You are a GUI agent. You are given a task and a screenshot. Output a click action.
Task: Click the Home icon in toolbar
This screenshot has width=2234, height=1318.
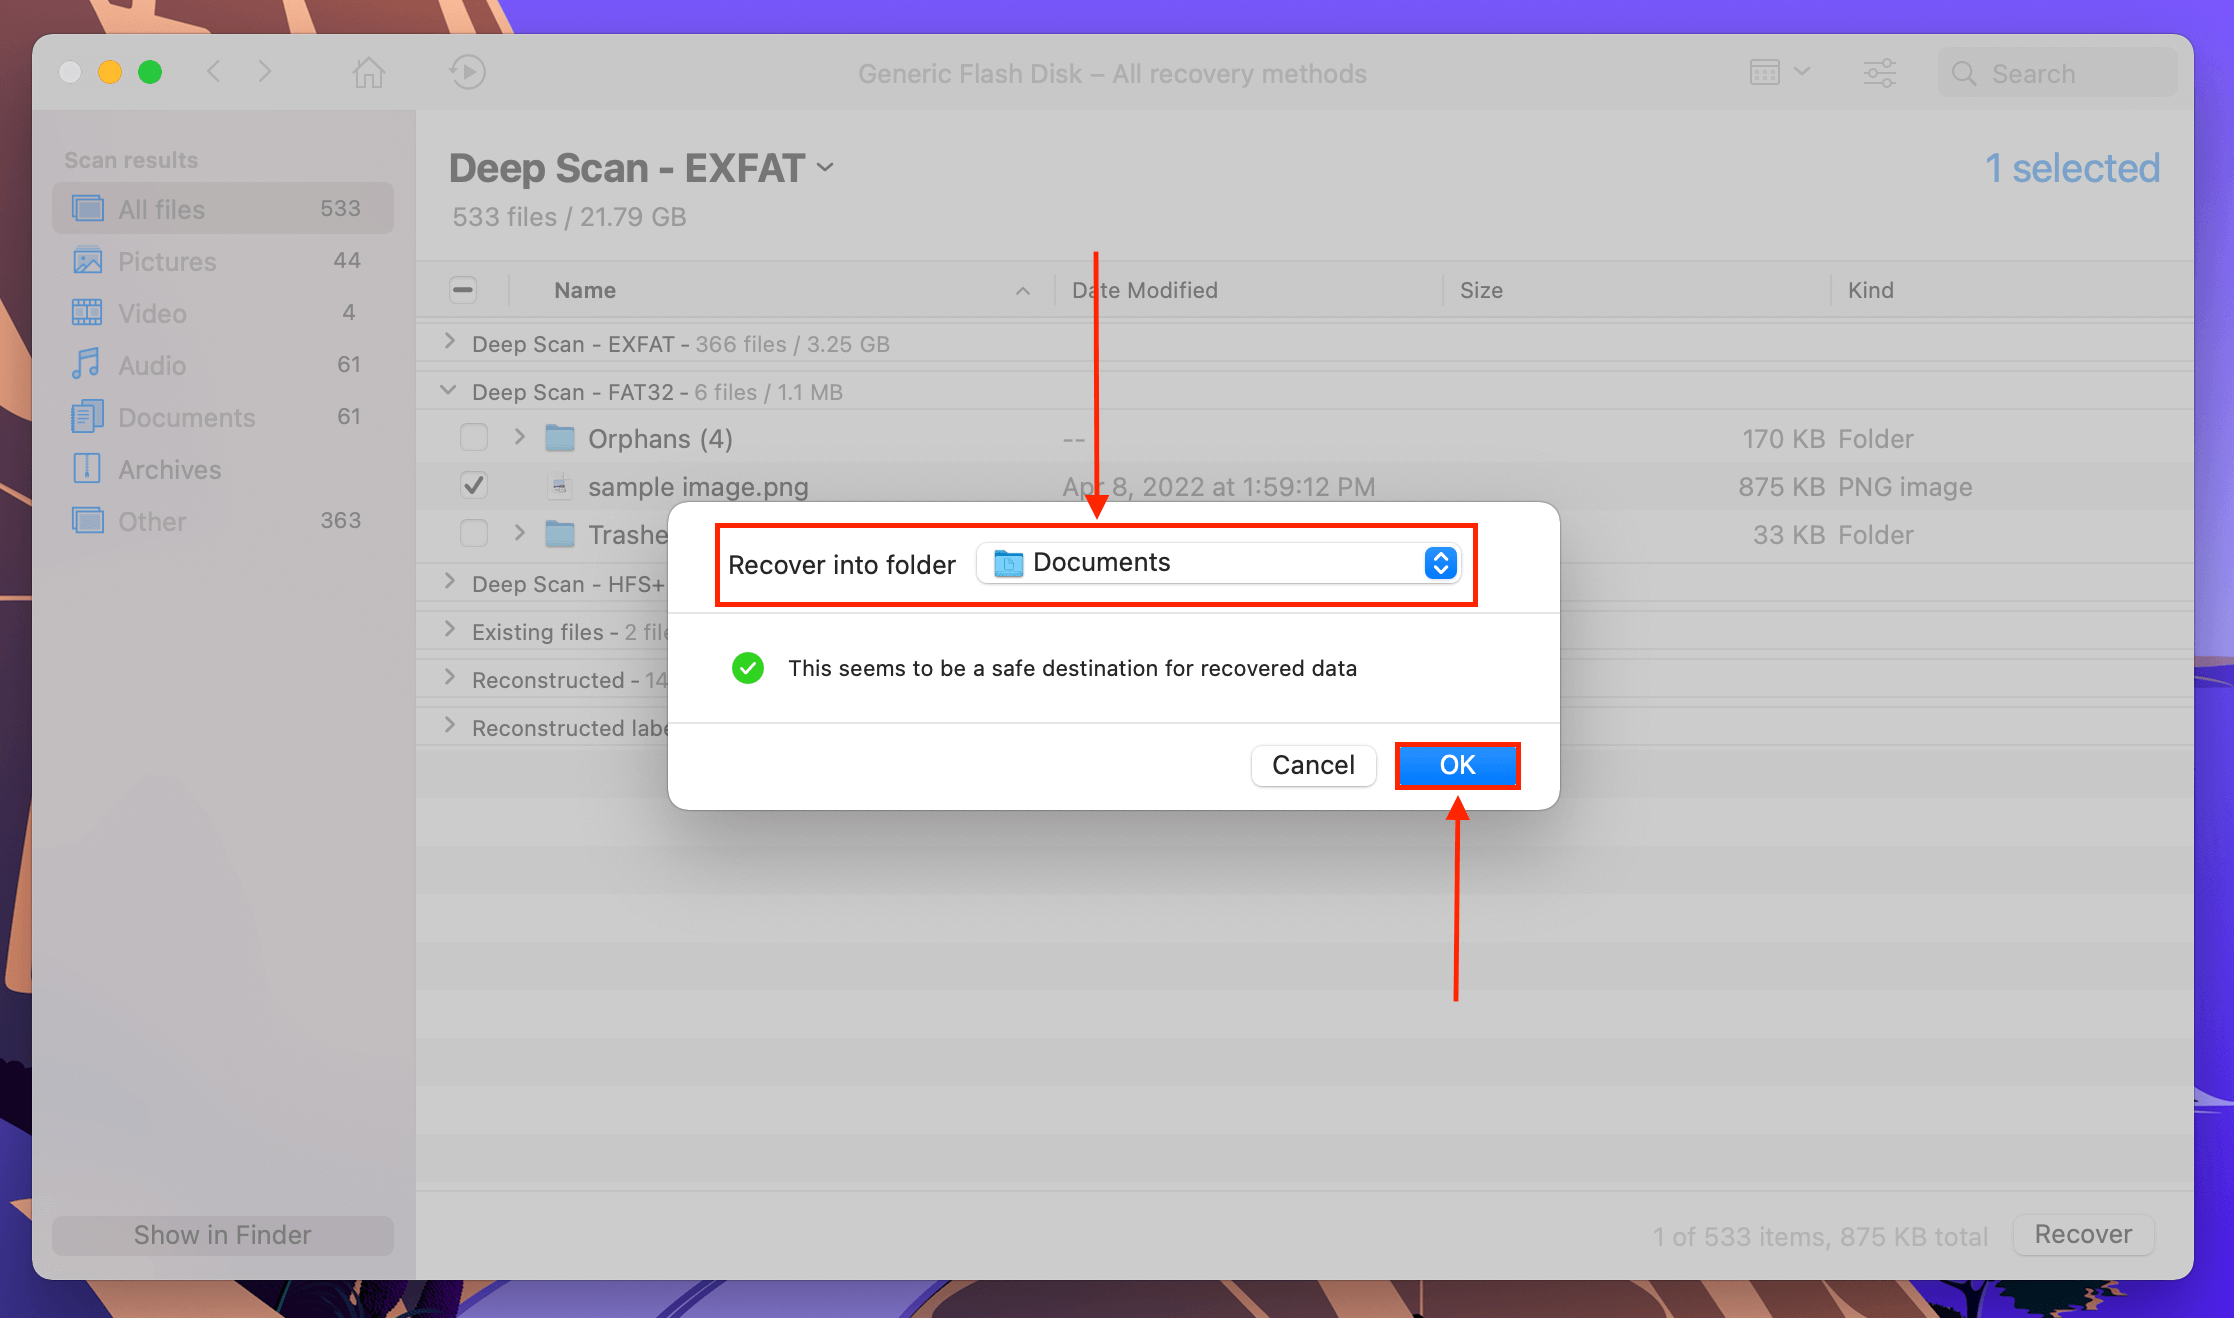369,72
